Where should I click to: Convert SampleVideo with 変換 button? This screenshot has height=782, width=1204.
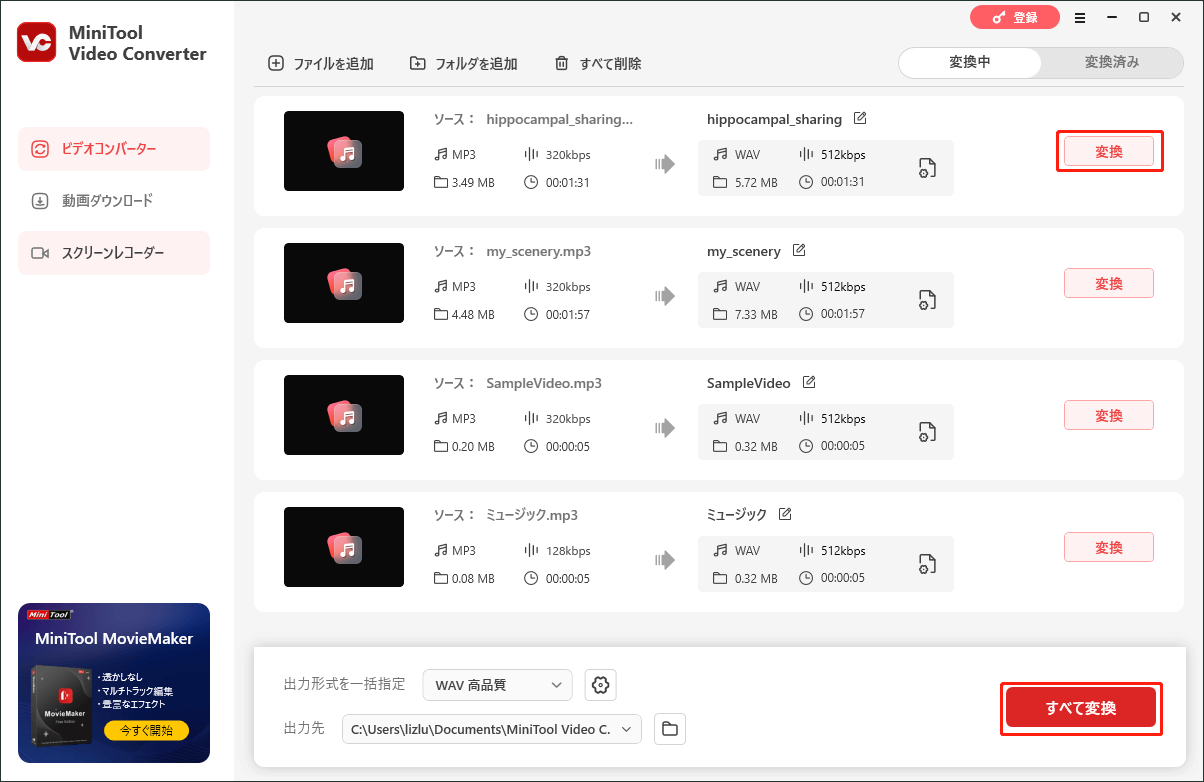[x=1109, y=415]
